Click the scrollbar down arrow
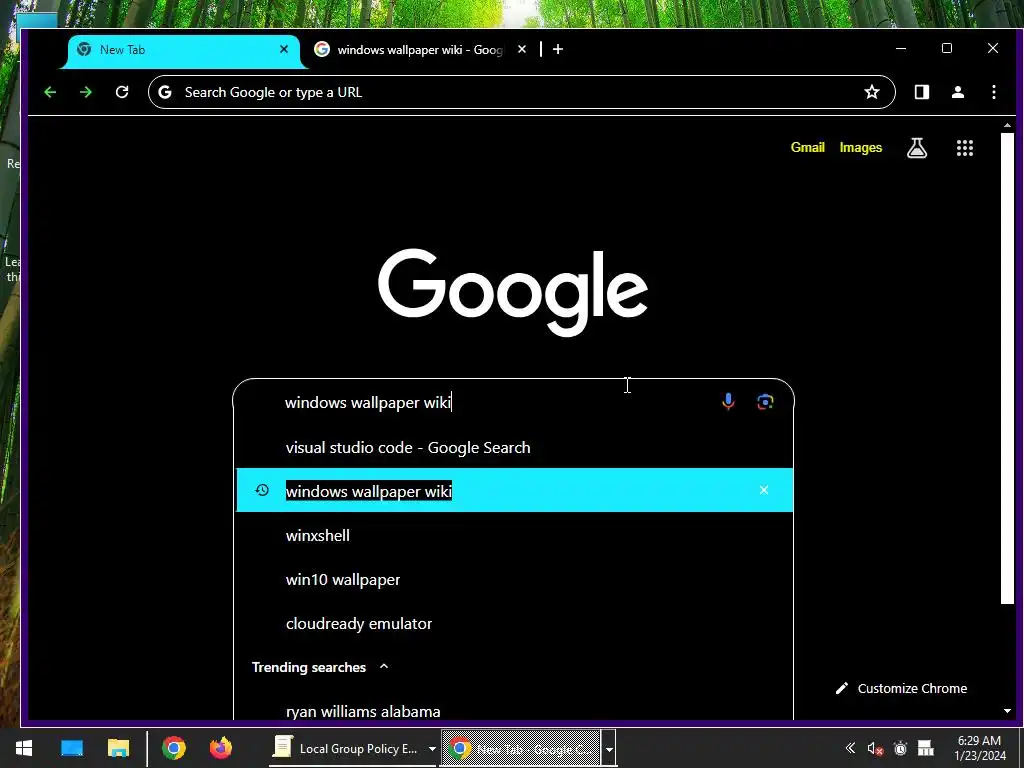Image resolution: width=1024 pixels, height=768 pixels. tap(1007, 711)
